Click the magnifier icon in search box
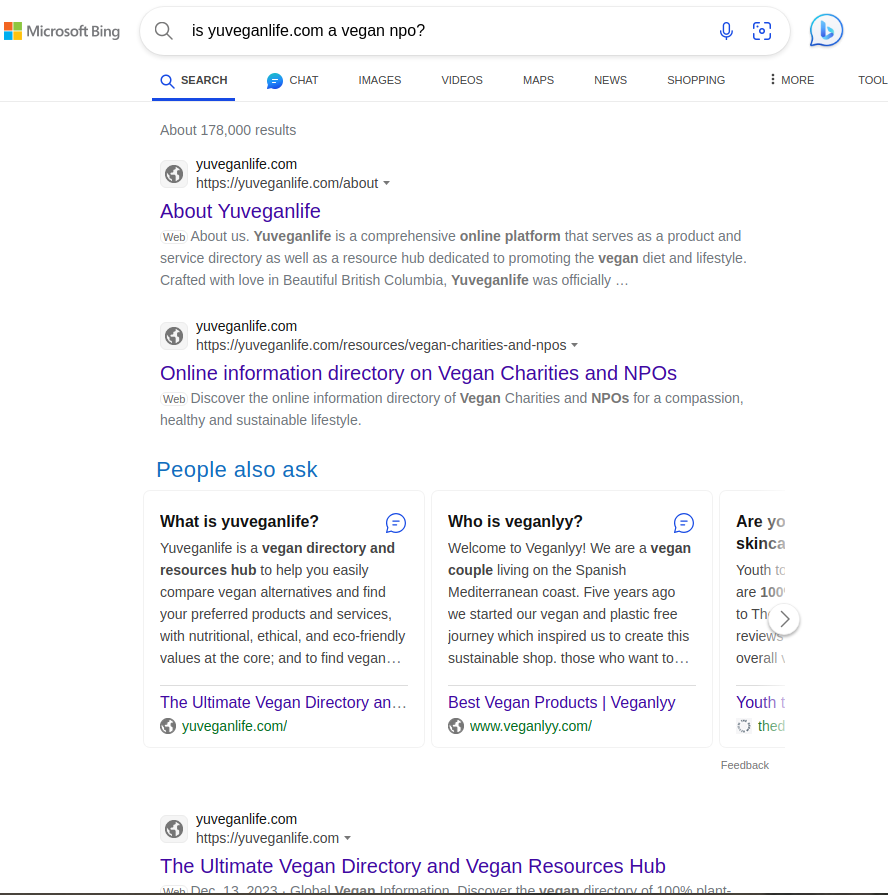 click(x=164, y=31)
